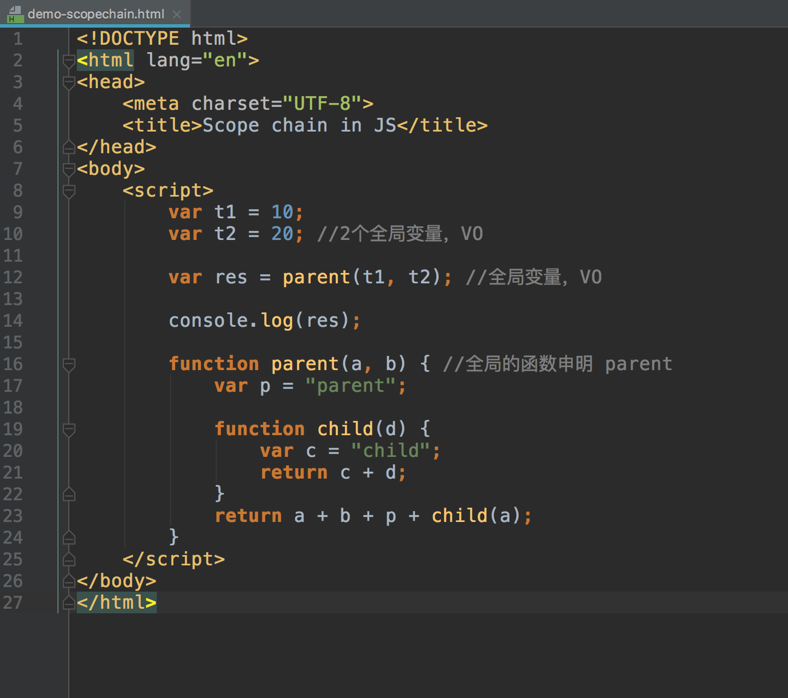The image size is (788, 698).
Task: Click the fold end marker on line 26
Action: [x=69, y=581]
